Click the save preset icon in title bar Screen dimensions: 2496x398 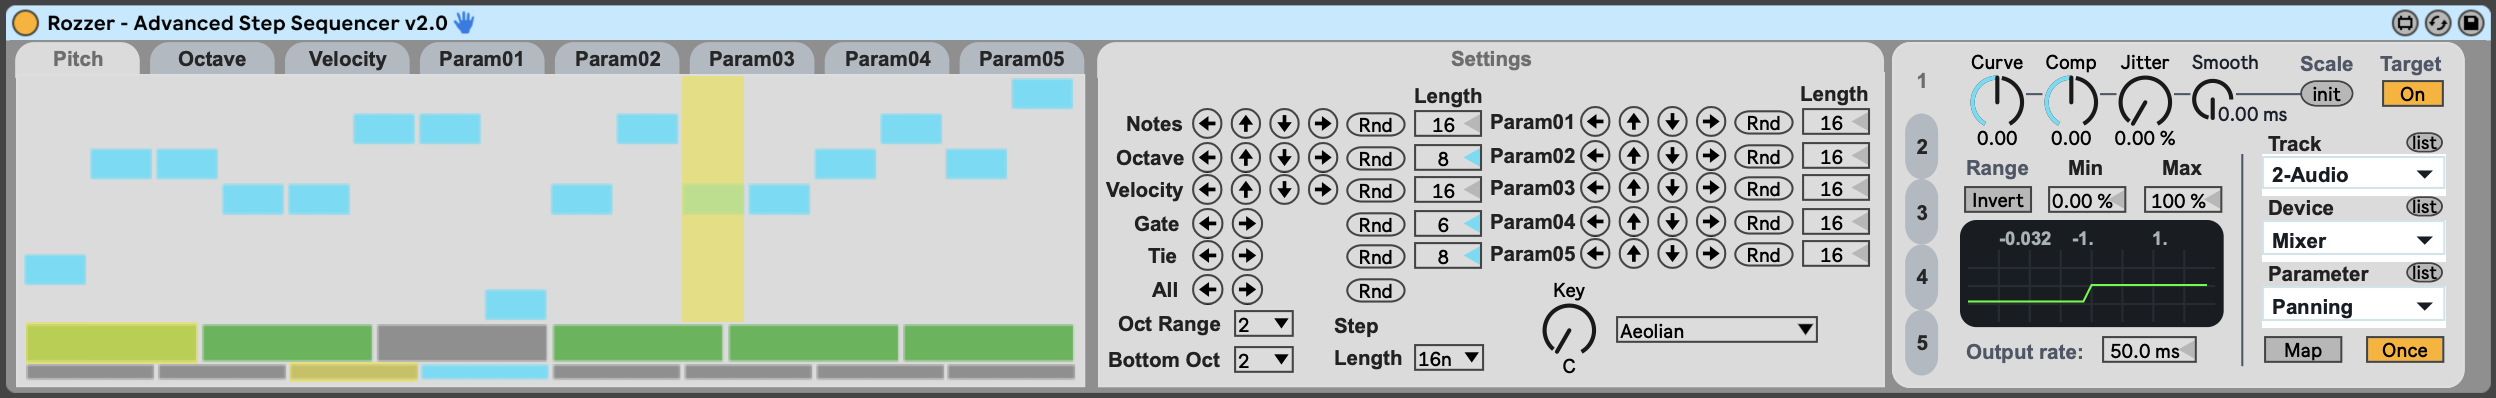2471,22
